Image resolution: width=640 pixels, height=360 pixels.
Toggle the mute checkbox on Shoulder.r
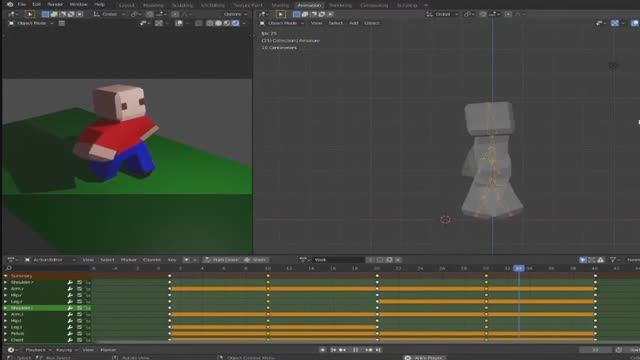[x=80, y=282]
